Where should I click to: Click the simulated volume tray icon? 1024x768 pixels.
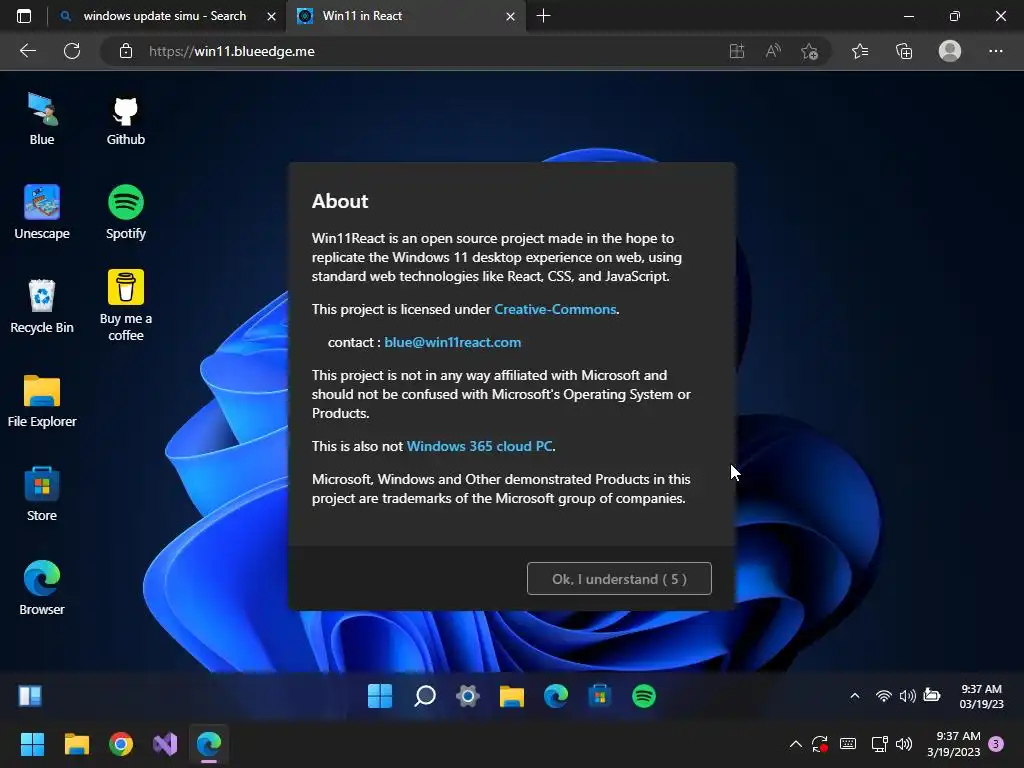point(907,696)
